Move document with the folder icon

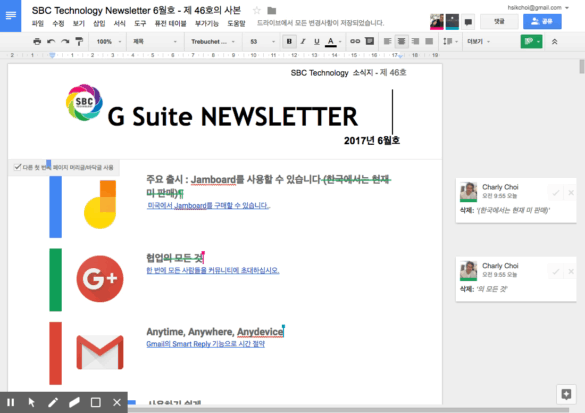pos(272,10)
